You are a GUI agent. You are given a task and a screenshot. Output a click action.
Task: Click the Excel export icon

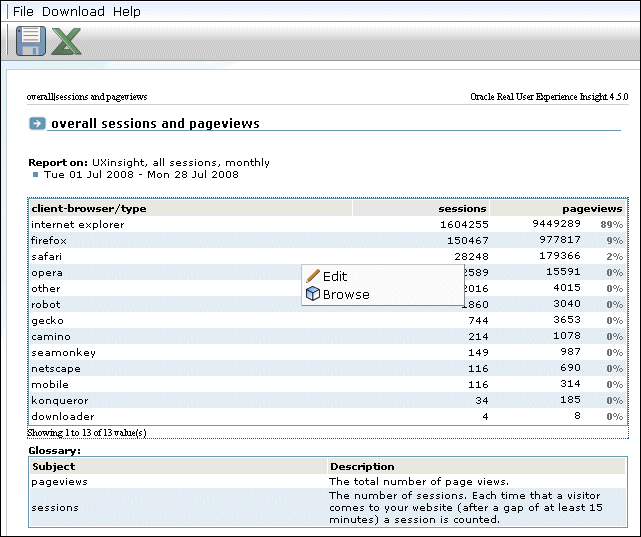66,41
